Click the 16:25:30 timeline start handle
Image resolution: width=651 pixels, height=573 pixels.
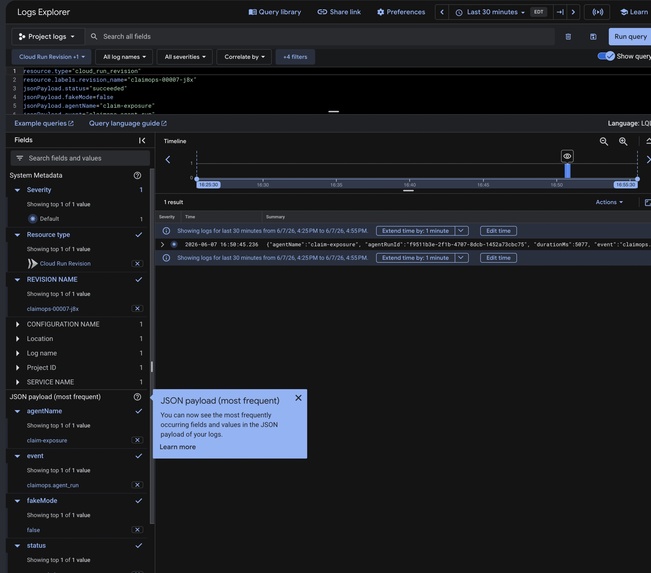point(208,185)
